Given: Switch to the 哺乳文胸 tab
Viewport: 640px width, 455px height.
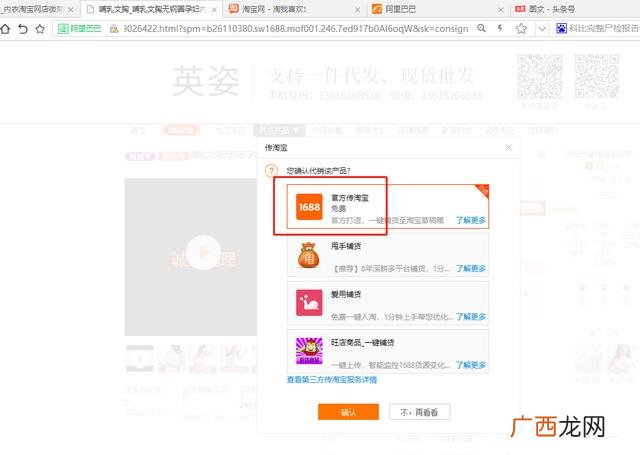Looking at the screenshot, I should coord(151,9).
